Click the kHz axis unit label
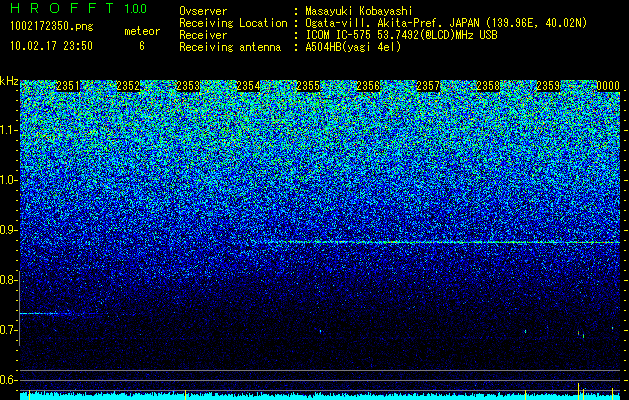The width and height of the screenshot is (629, 400). (x=9, y=81)
